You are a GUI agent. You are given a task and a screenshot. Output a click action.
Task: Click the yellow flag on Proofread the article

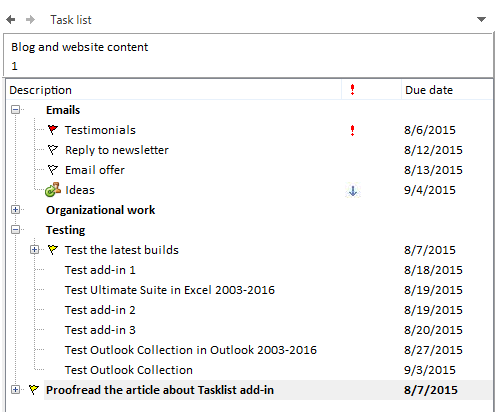pyautogui.click(x=34, y=389)
